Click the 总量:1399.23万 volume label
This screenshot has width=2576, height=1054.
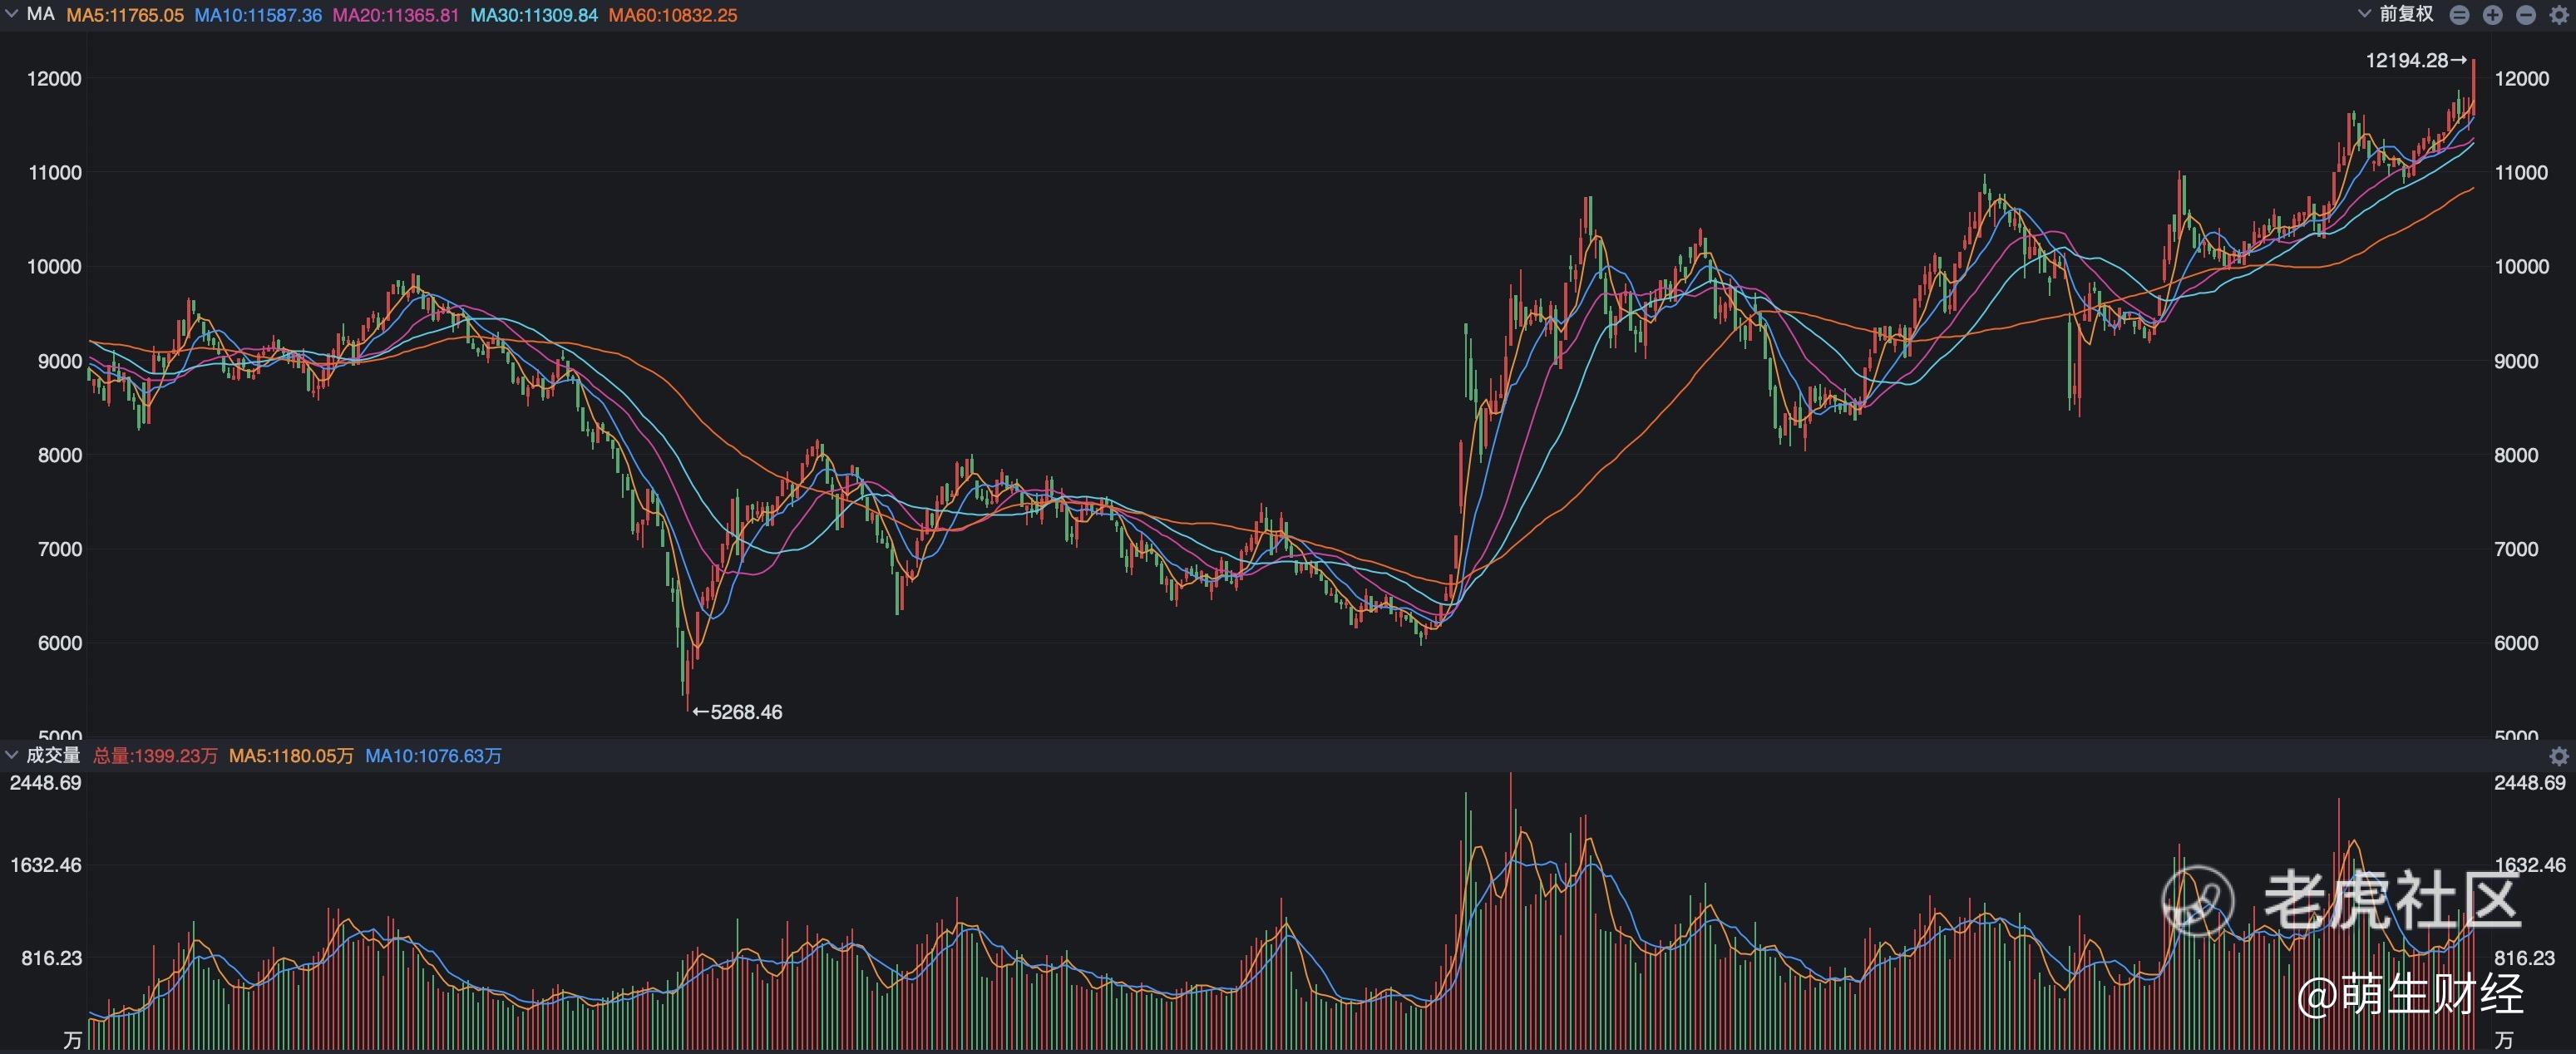pyautogui.click(x=155, y=756)
